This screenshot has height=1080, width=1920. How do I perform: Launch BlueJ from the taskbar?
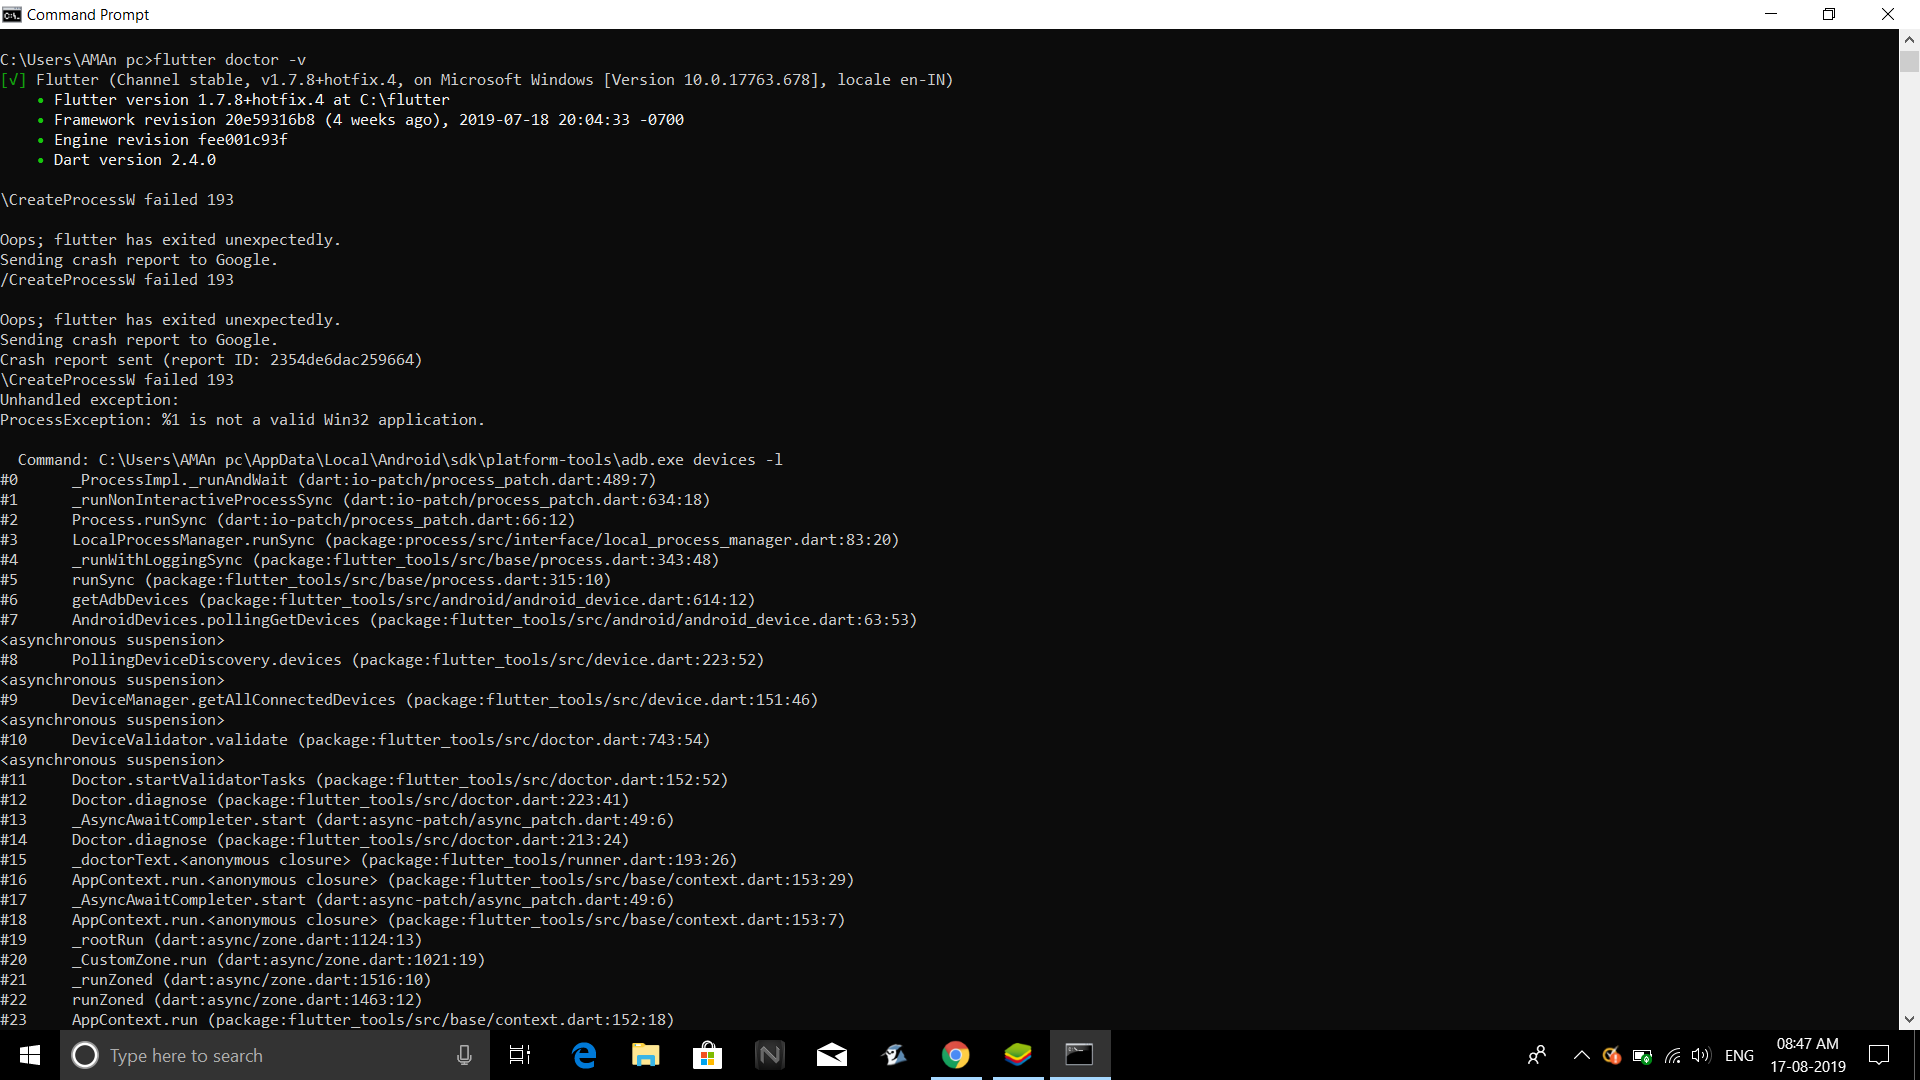pos(894,1055)
